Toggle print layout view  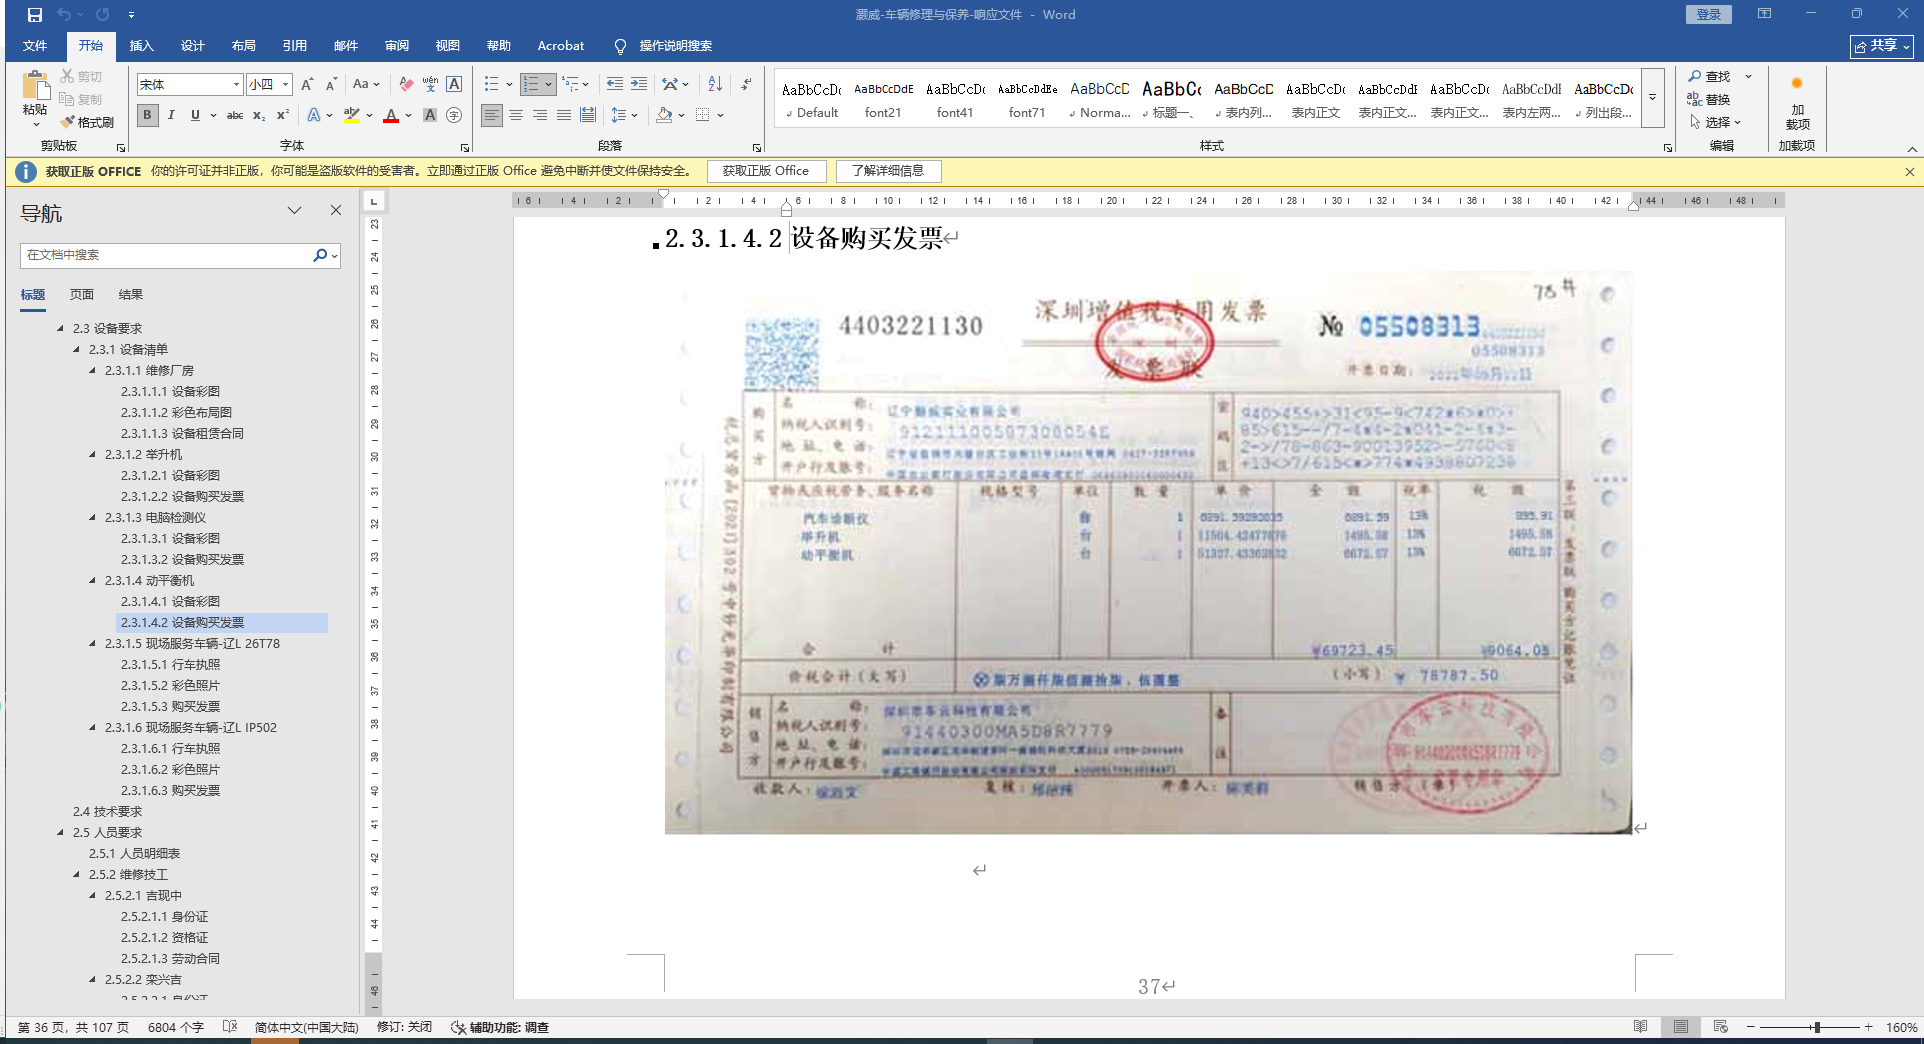(1681, 1027)
